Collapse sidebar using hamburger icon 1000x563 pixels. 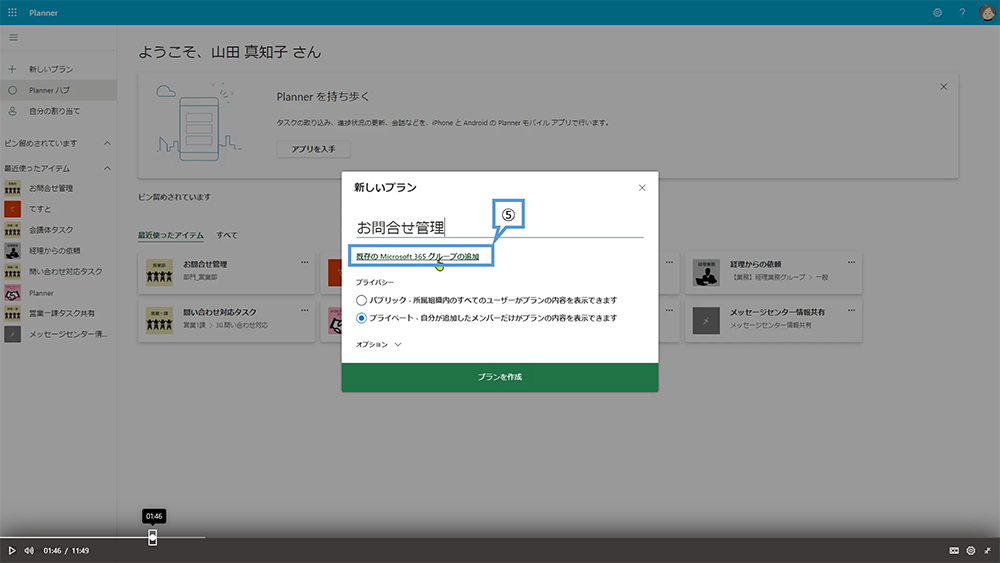click(x=13, y=38)
